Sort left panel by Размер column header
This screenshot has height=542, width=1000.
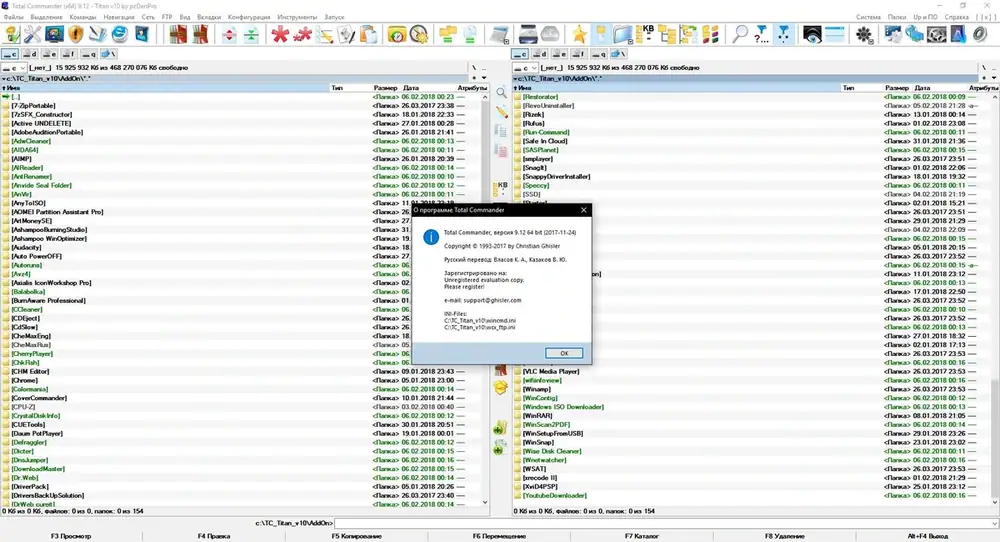[386, 87]
